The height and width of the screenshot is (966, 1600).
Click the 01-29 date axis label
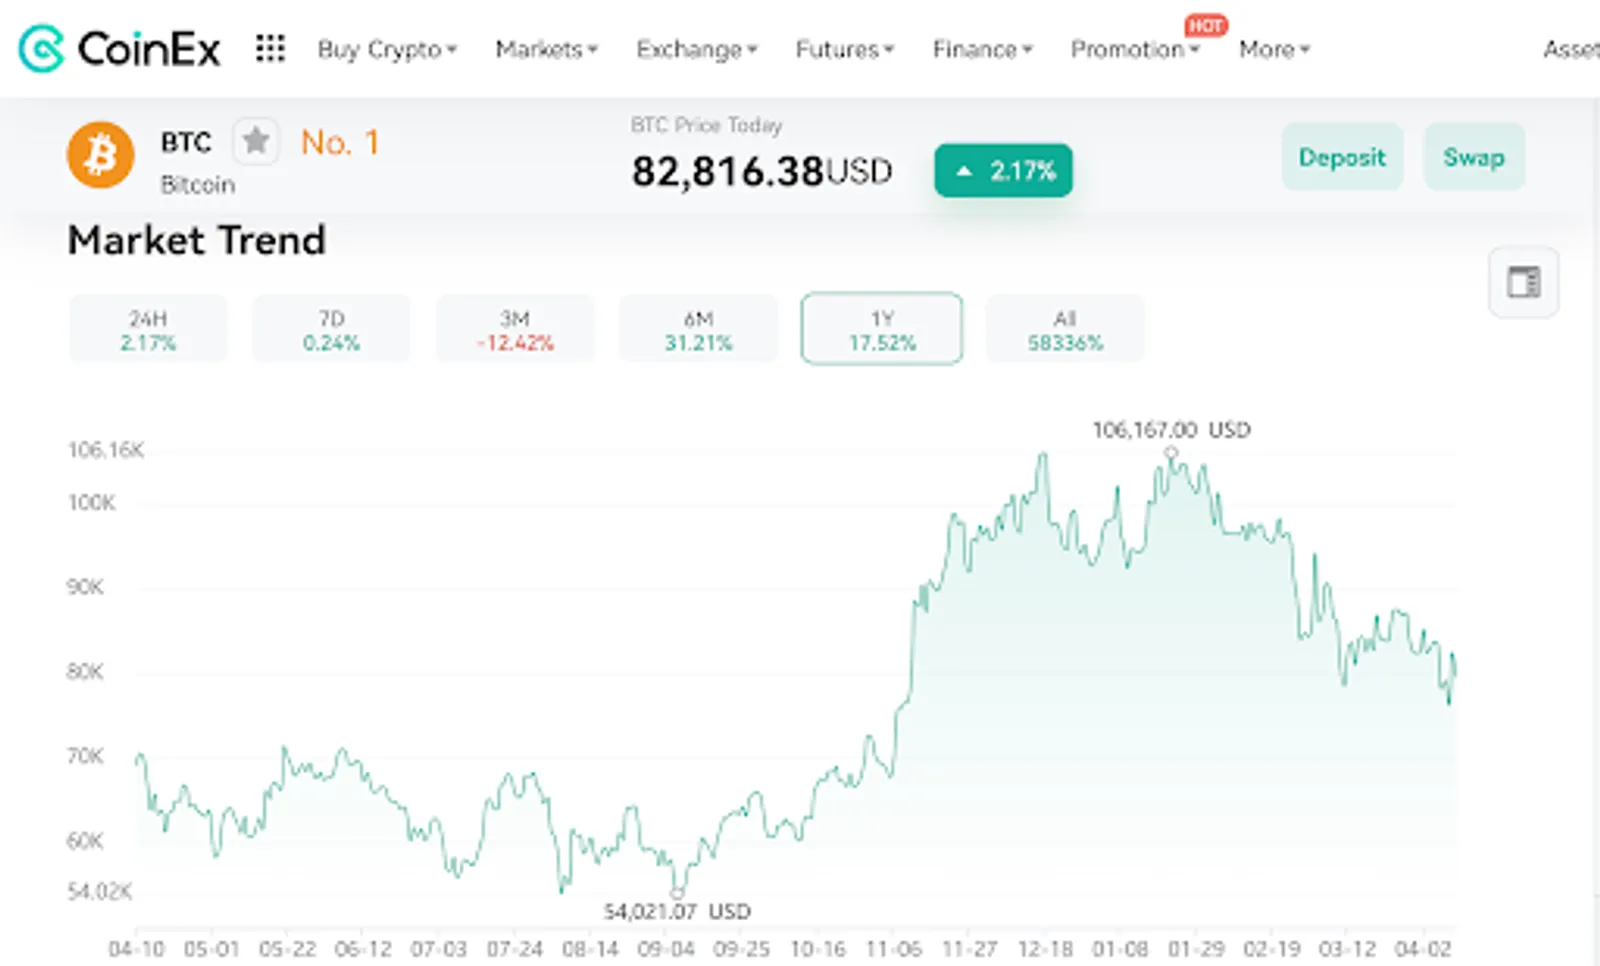click(1196, 948)
